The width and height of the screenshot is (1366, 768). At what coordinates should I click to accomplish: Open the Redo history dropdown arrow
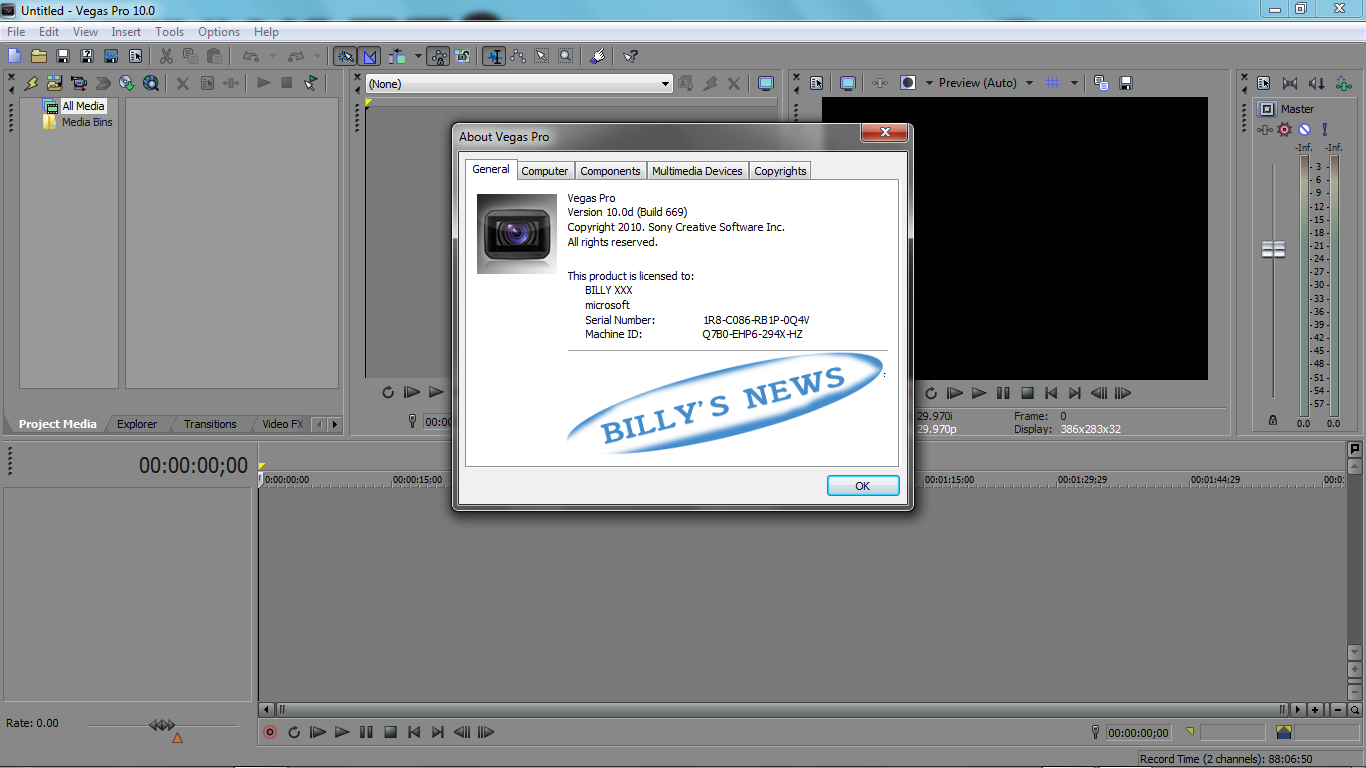(x=318, y=56)
